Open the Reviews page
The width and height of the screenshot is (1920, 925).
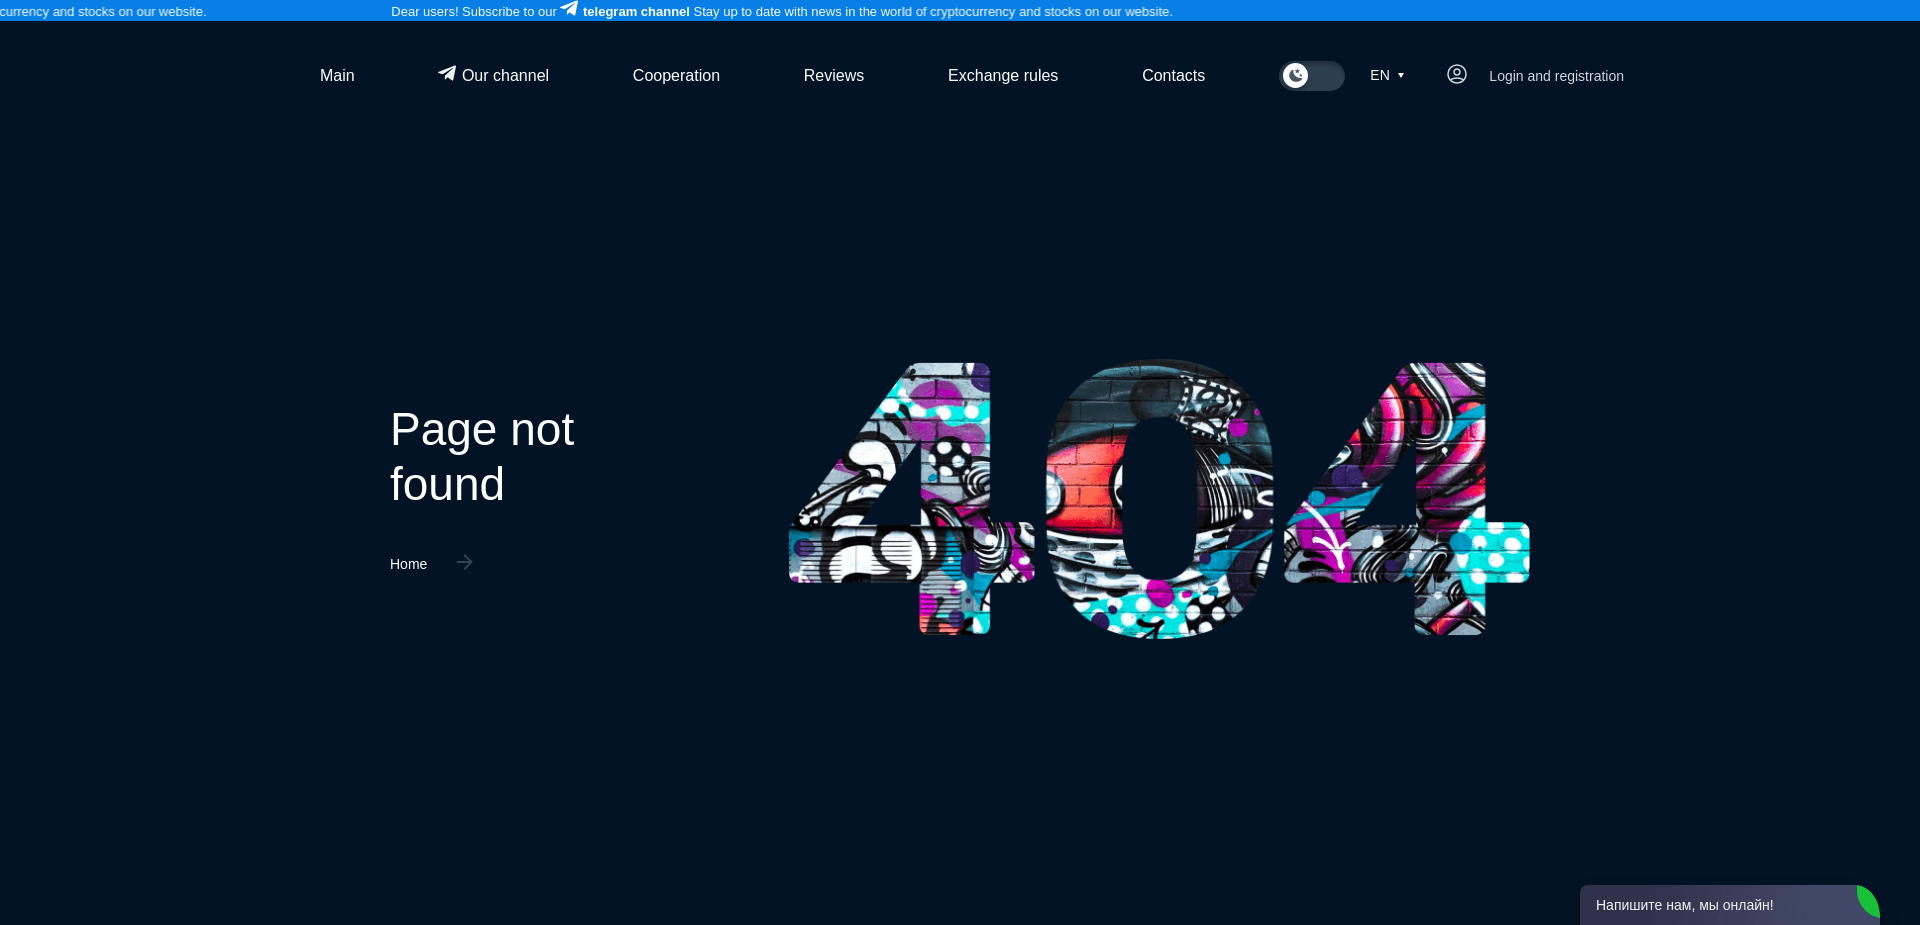[833, 75]
